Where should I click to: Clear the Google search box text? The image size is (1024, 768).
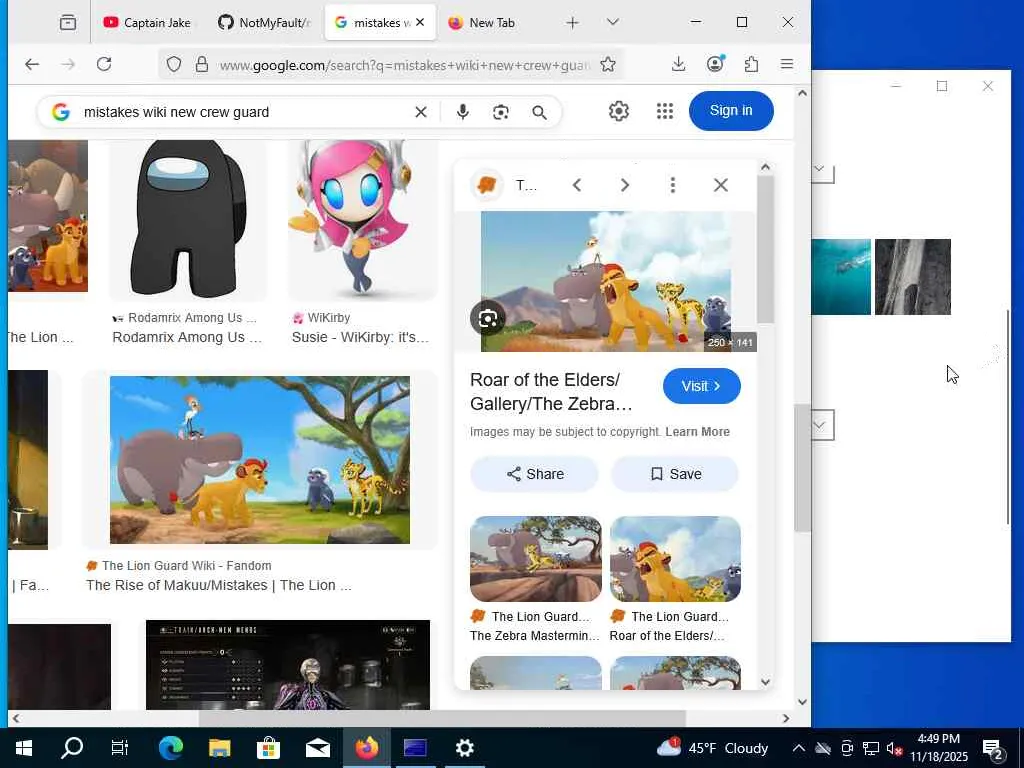[421, 112]
